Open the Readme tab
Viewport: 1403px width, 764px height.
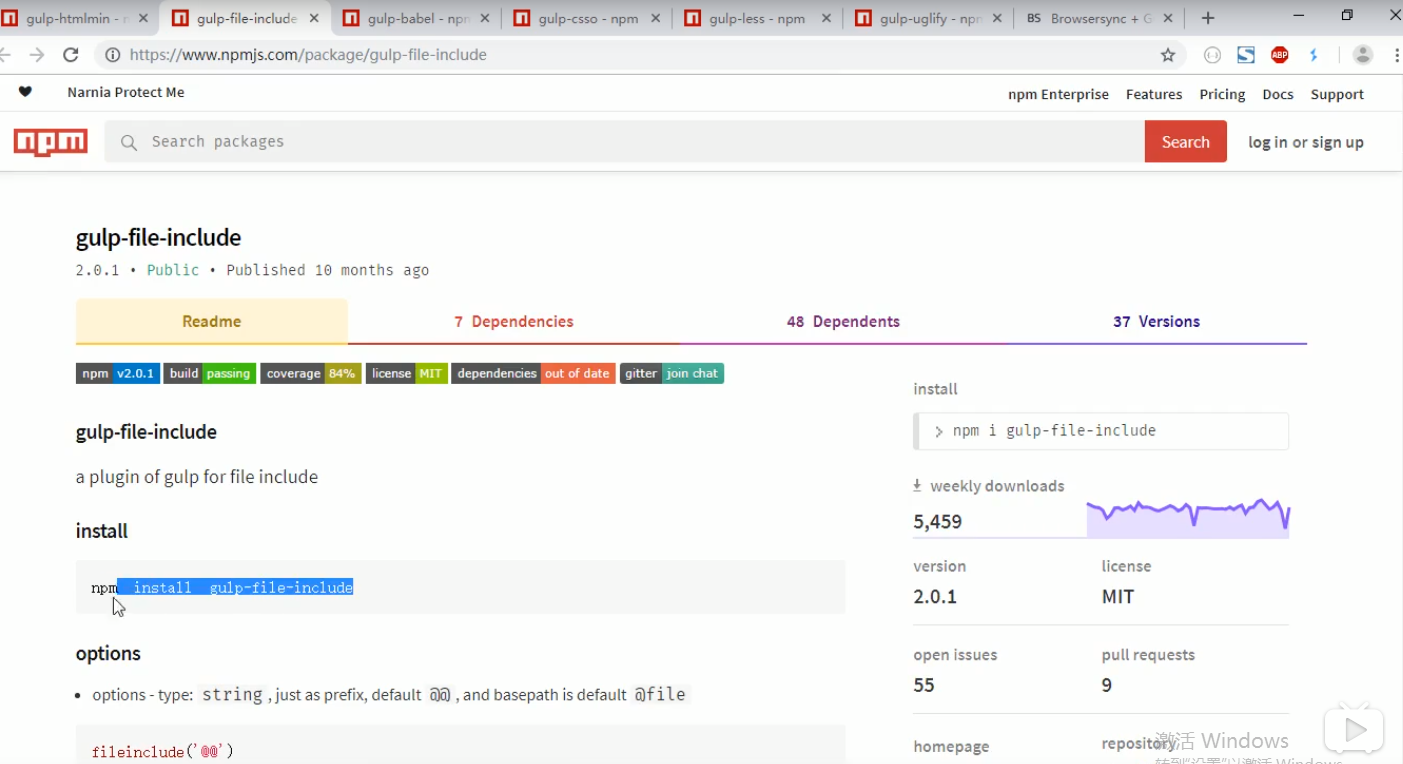(x=212, y=322)
